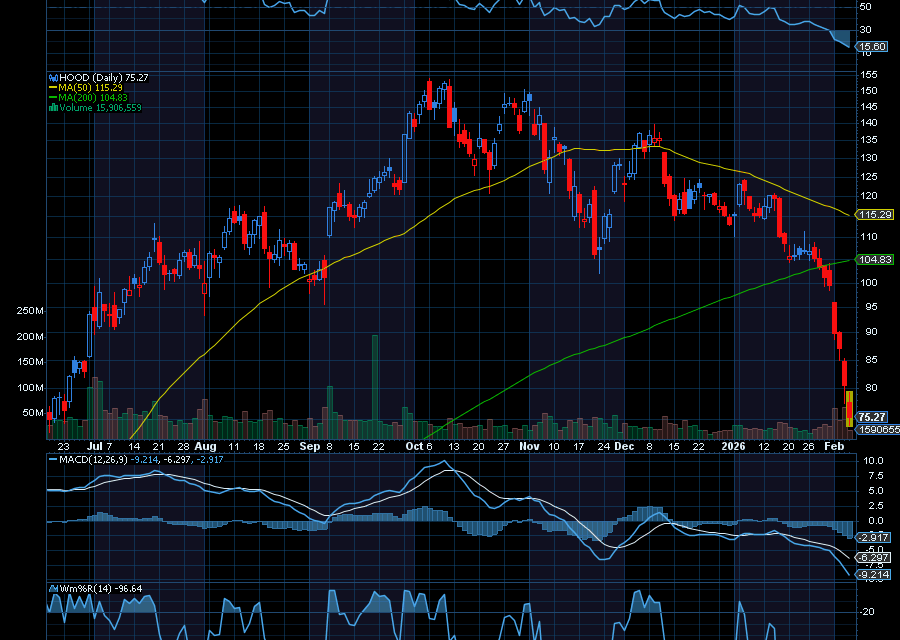Select the HOOD (Daily) 75.27 legend label

tap(95, 77)
